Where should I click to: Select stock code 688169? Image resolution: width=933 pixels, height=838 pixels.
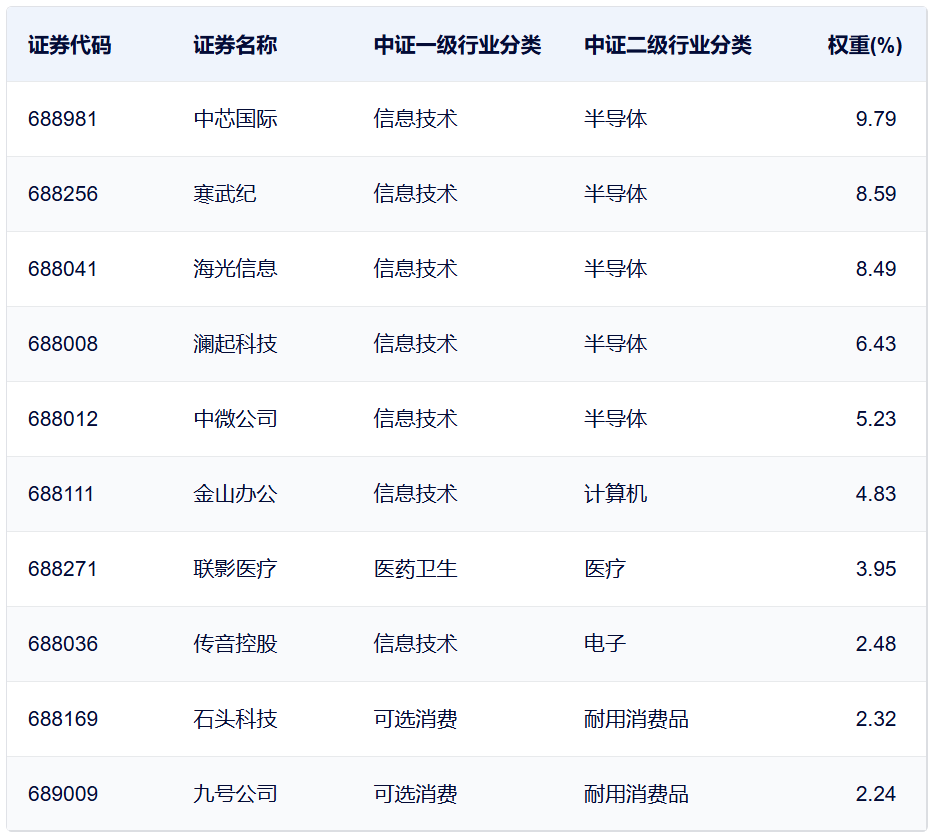tap(62, 719)
